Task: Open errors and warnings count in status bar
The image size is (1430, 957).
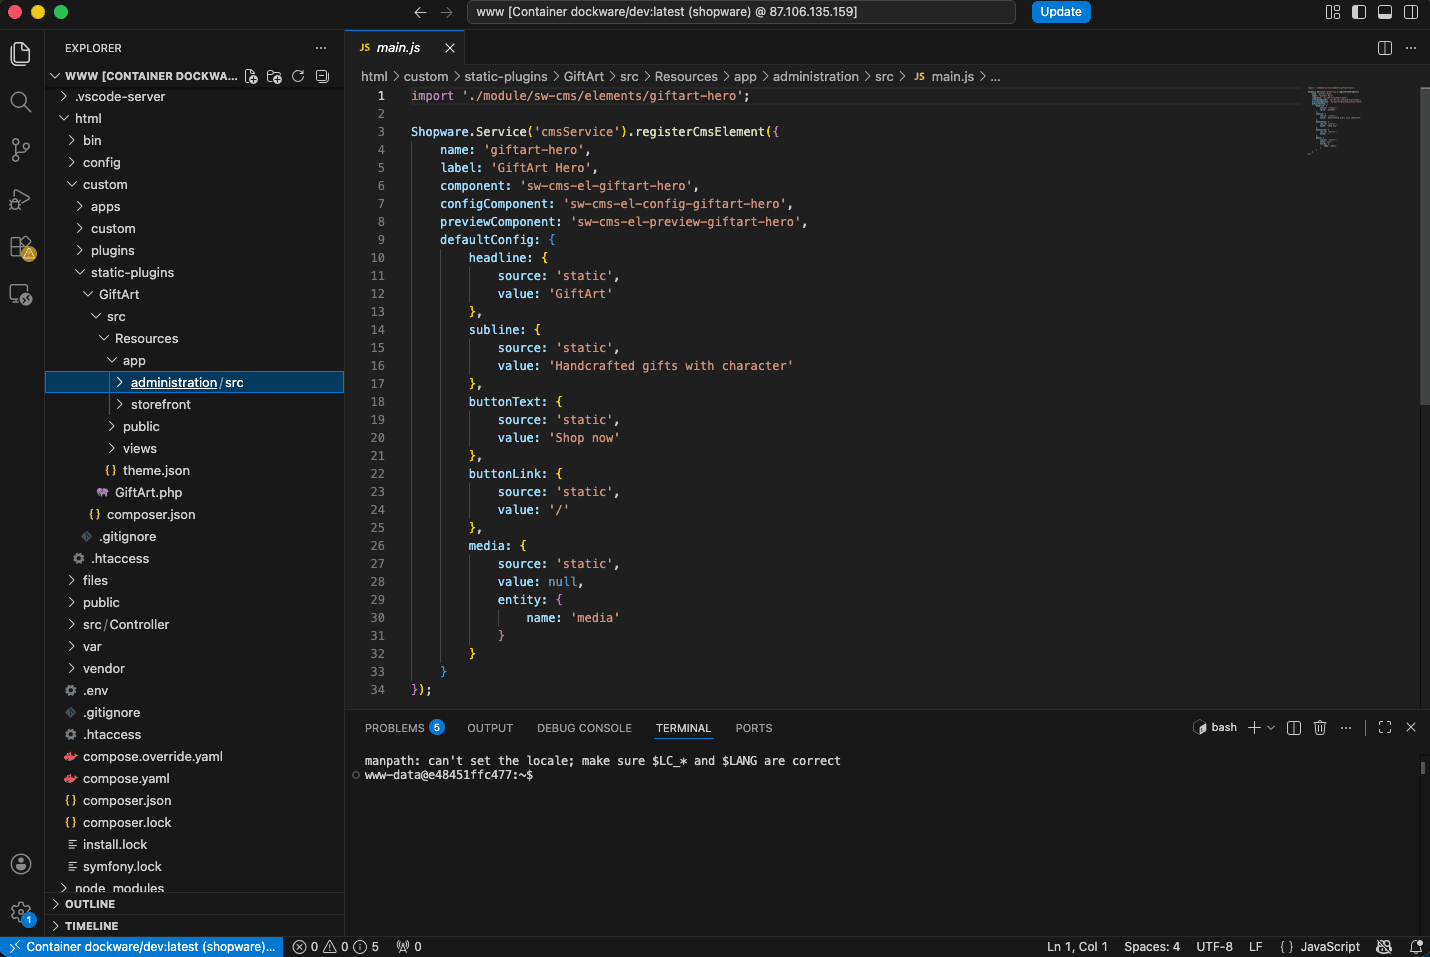Action: 336,947
